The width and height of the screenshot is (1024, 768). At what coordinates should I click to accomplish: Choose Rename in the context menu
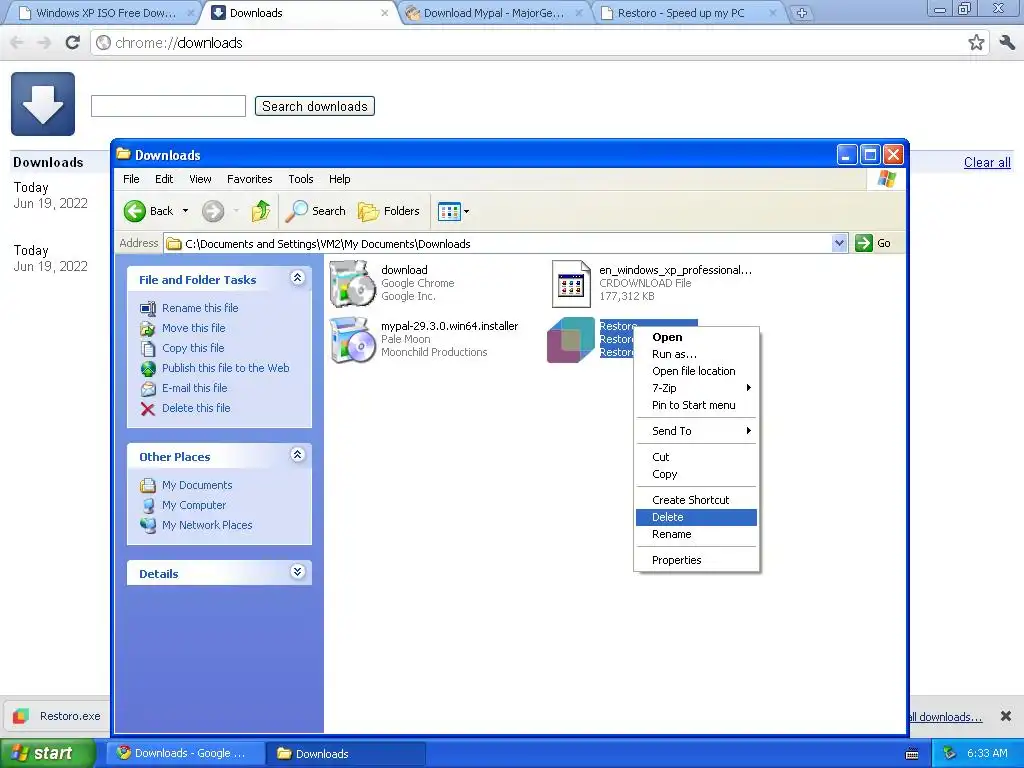click(x=696, y=534)
